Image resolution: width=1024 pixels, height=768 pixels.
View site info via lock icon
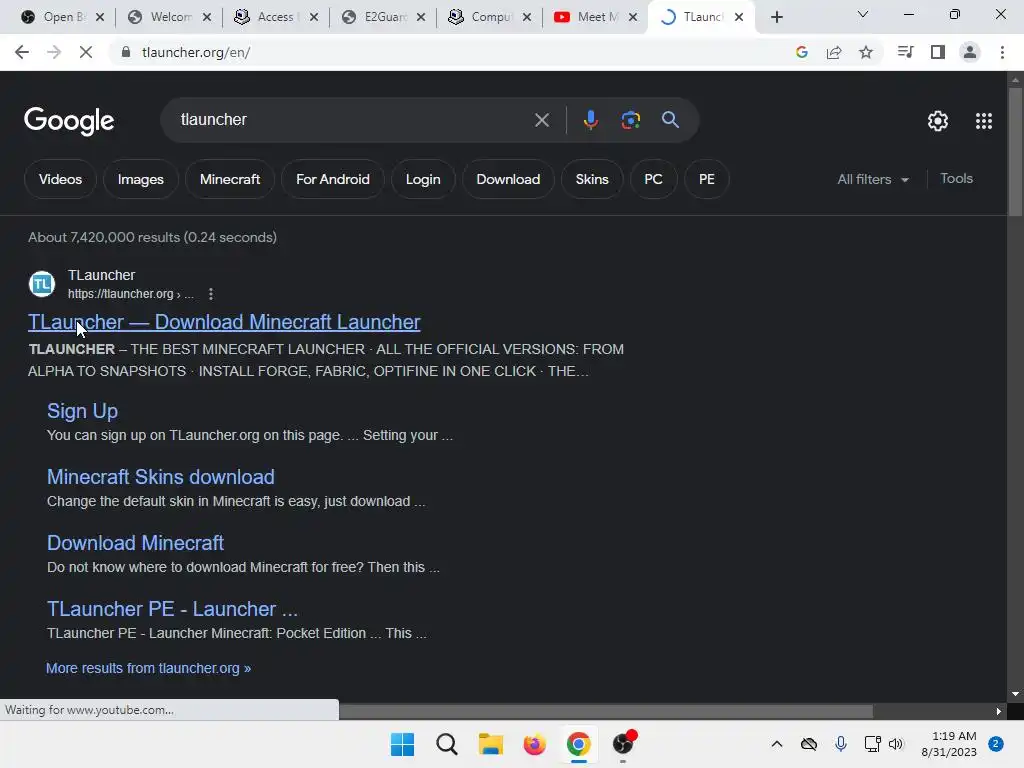(x=126, y=52)
